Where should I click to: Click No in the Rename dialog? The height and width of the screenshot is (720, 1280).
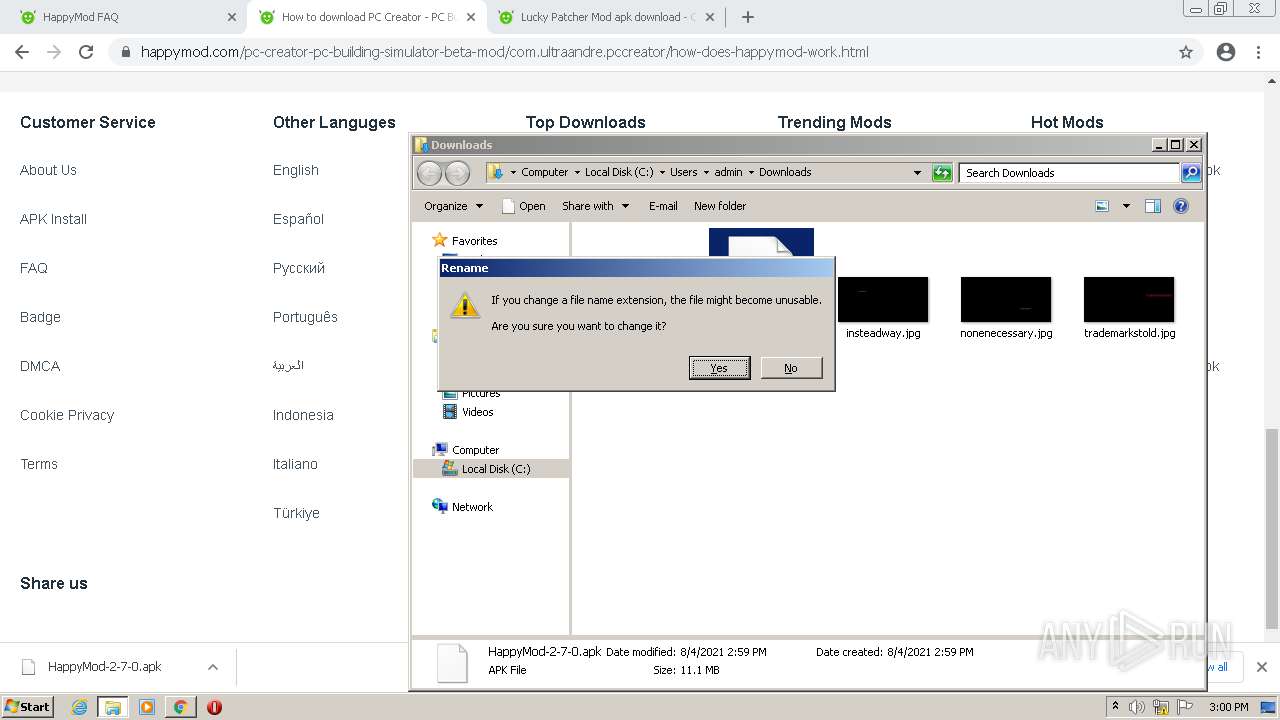pos(791,368)
